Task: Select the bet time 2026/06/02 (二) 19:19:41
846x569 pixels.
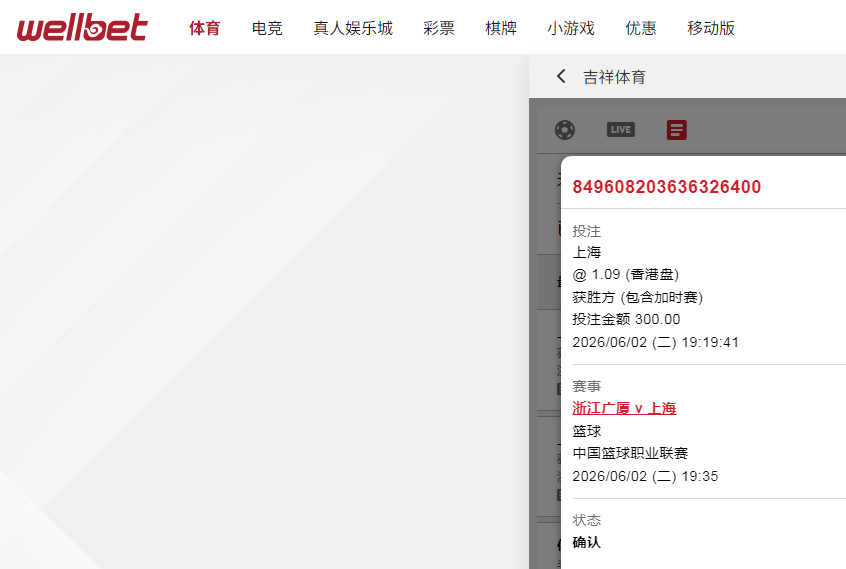Action: [x=656, y=342]
